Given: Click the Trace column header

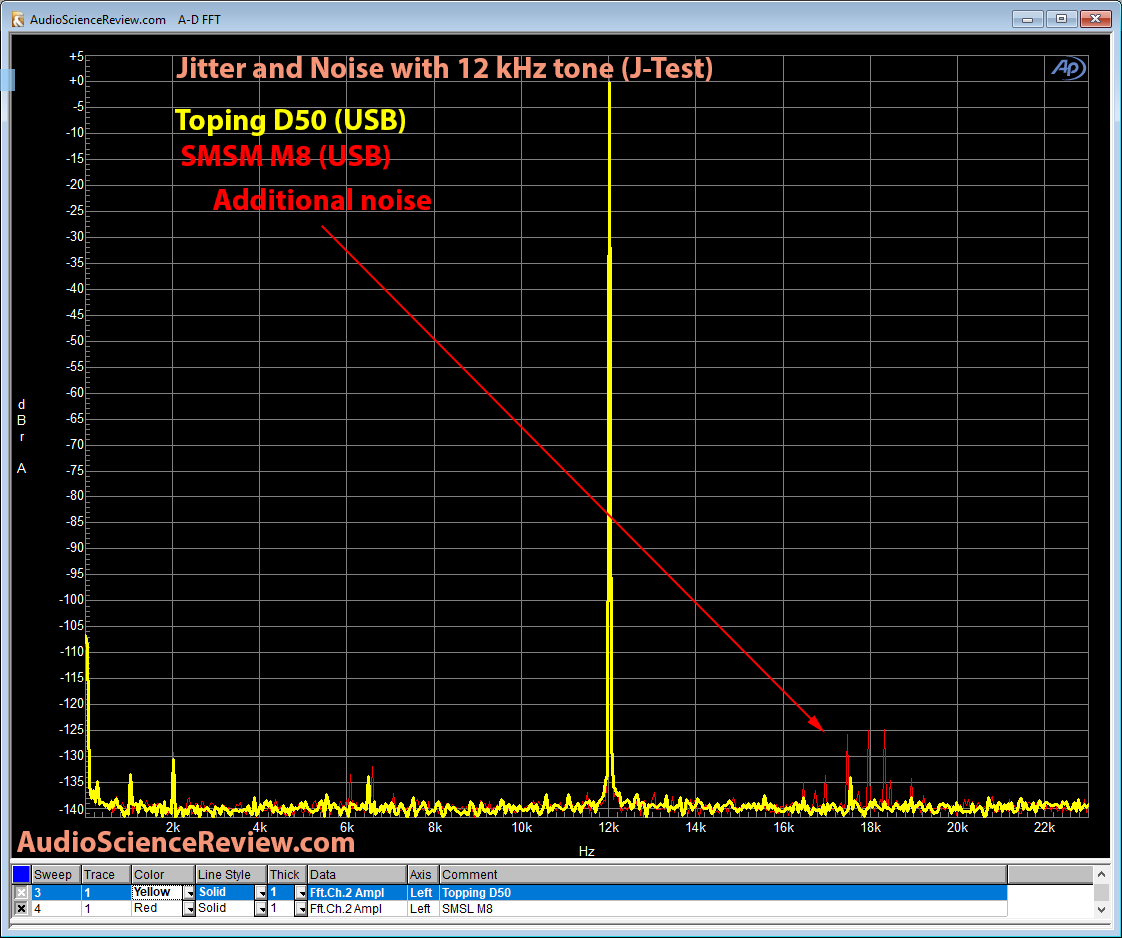Looking at the screenshot, I should tap(106, 874).
